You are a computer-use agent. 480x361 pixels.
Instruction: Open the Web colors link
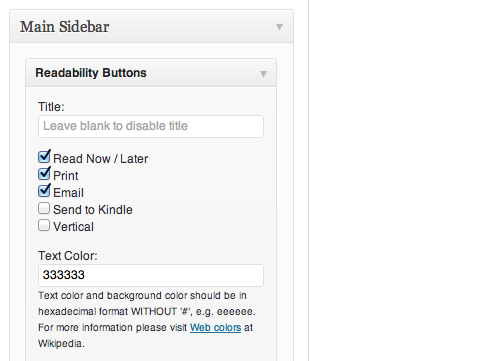click(x=215, y=327)
